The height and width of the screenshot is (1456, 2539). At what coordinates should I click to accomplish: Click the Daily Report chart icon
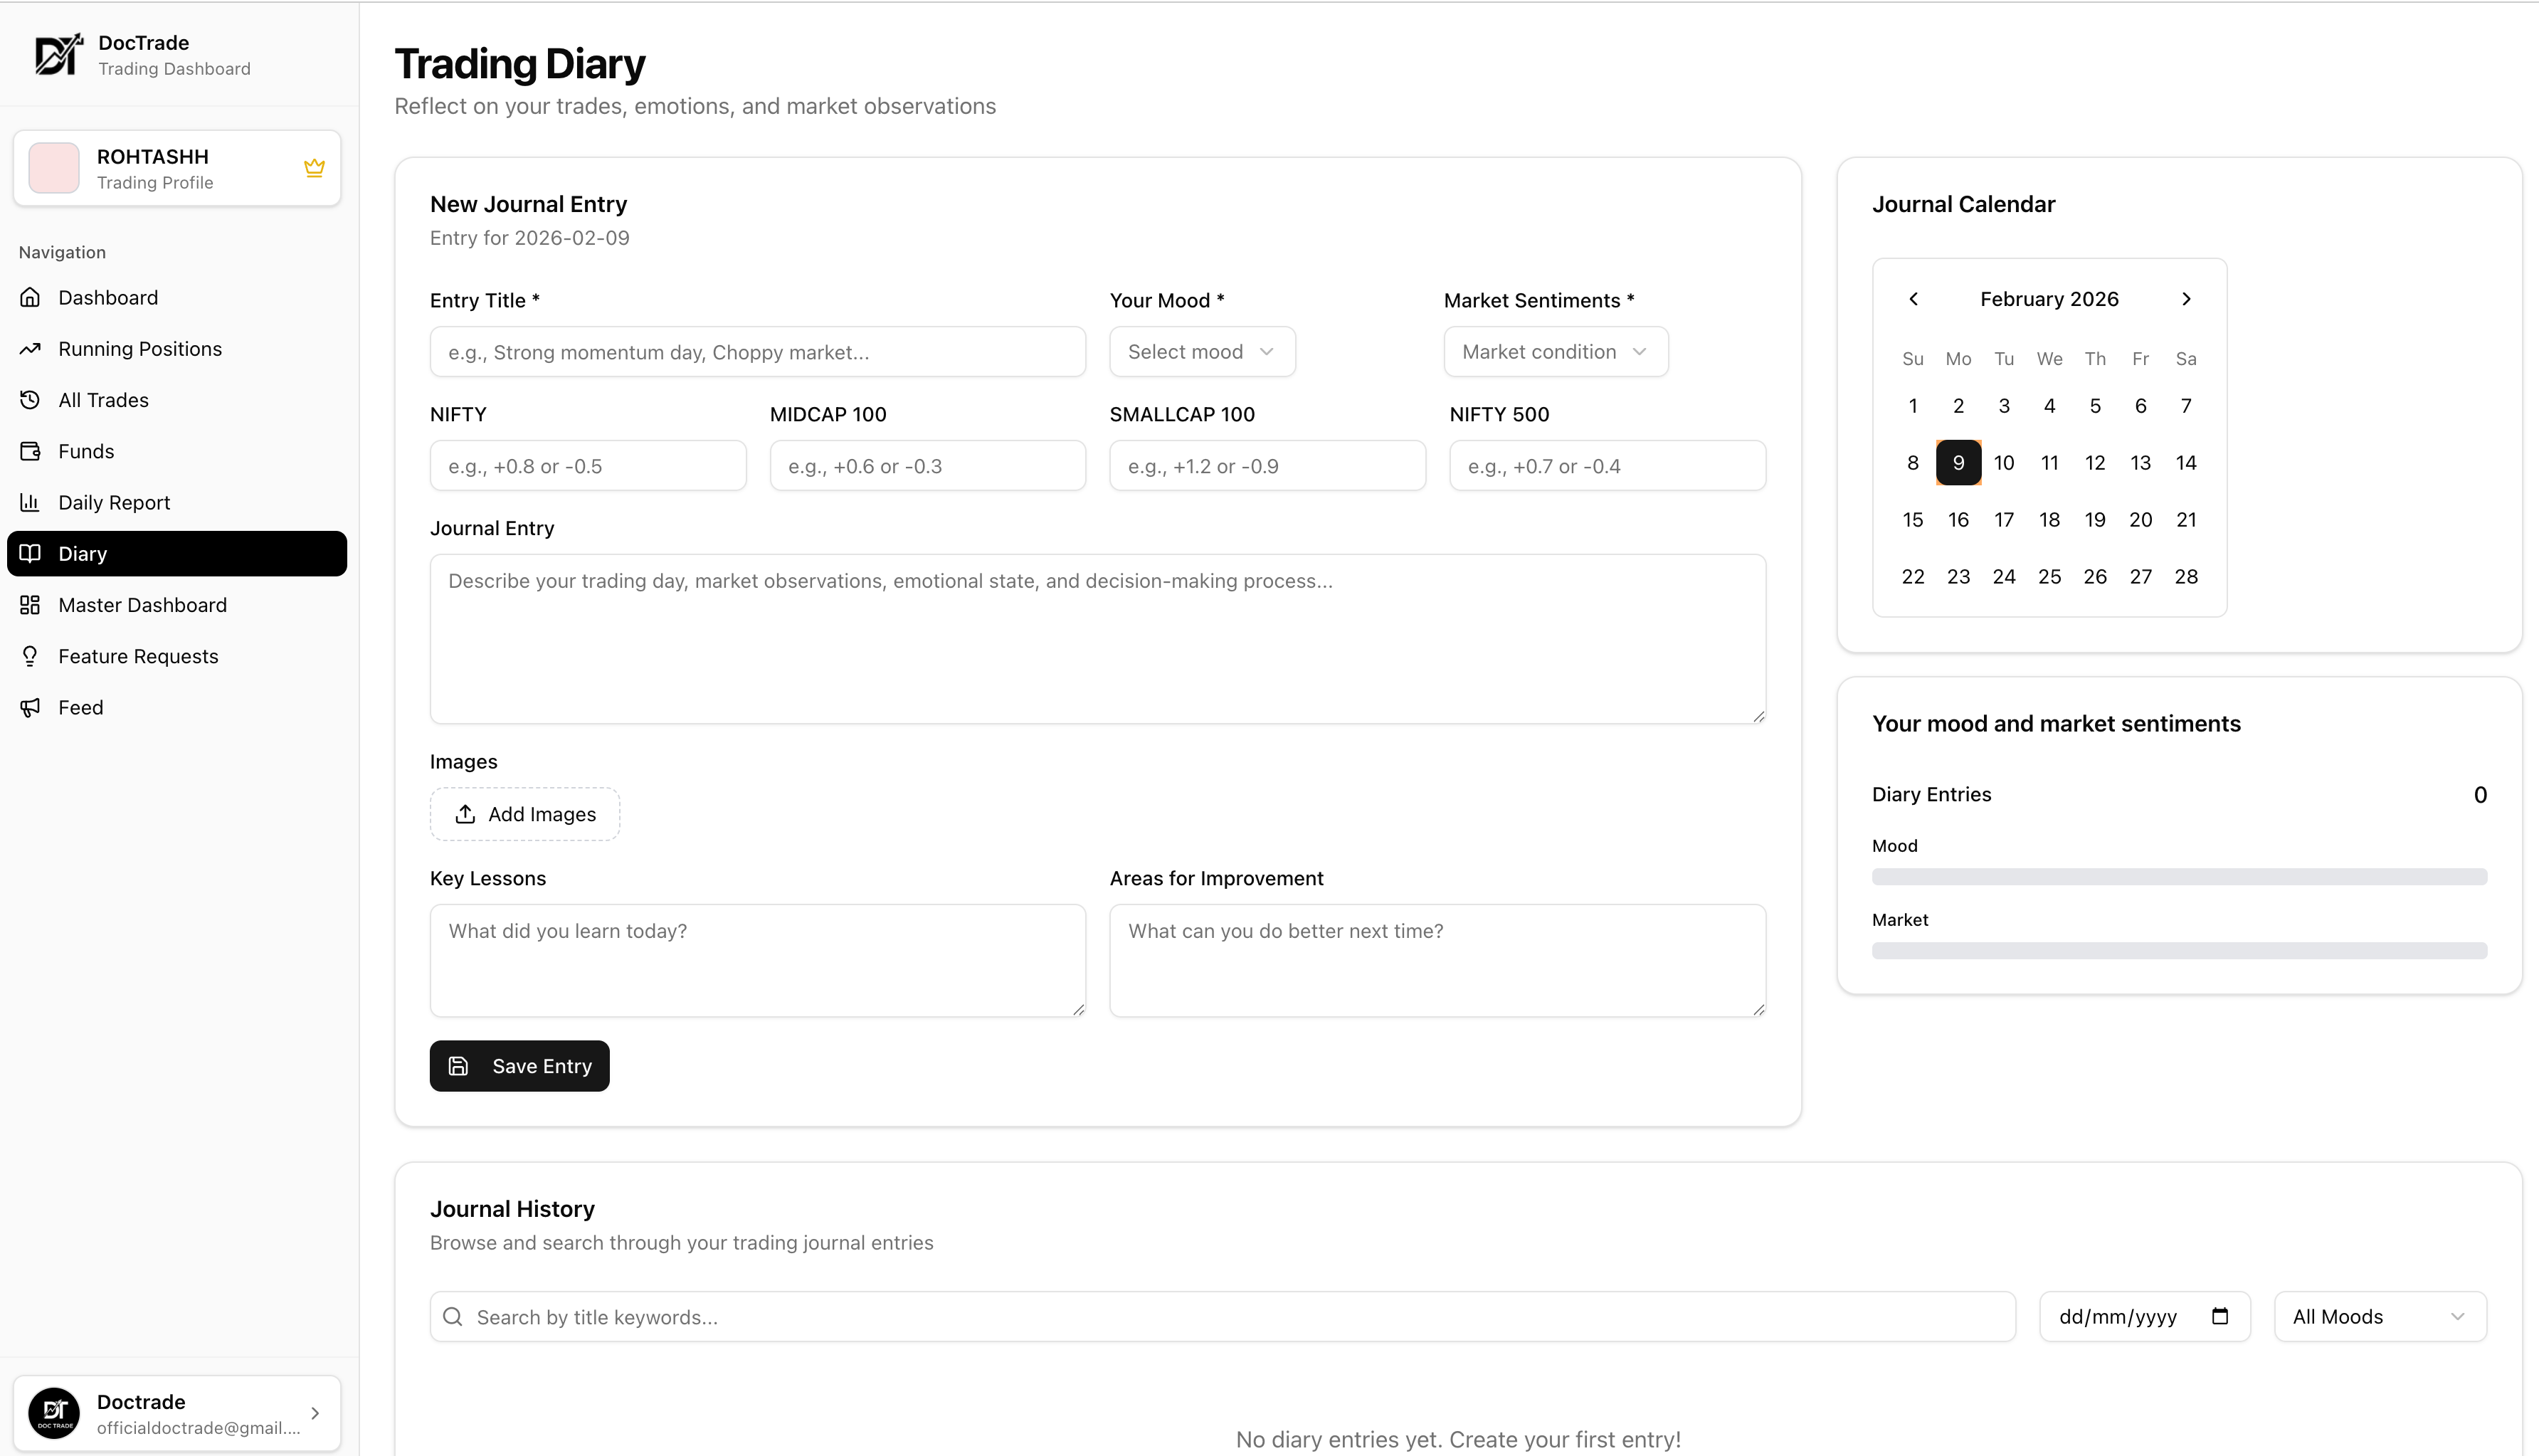click(30, 502)
